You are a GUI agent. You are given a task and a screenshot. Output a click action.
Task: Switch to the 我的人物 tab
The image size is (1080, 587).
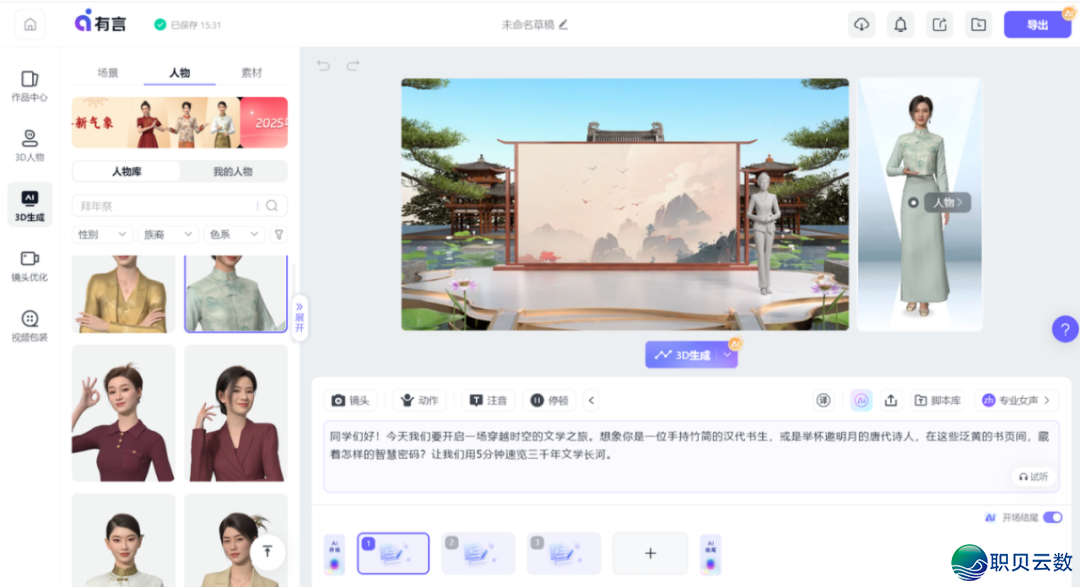tap(235, 171)
